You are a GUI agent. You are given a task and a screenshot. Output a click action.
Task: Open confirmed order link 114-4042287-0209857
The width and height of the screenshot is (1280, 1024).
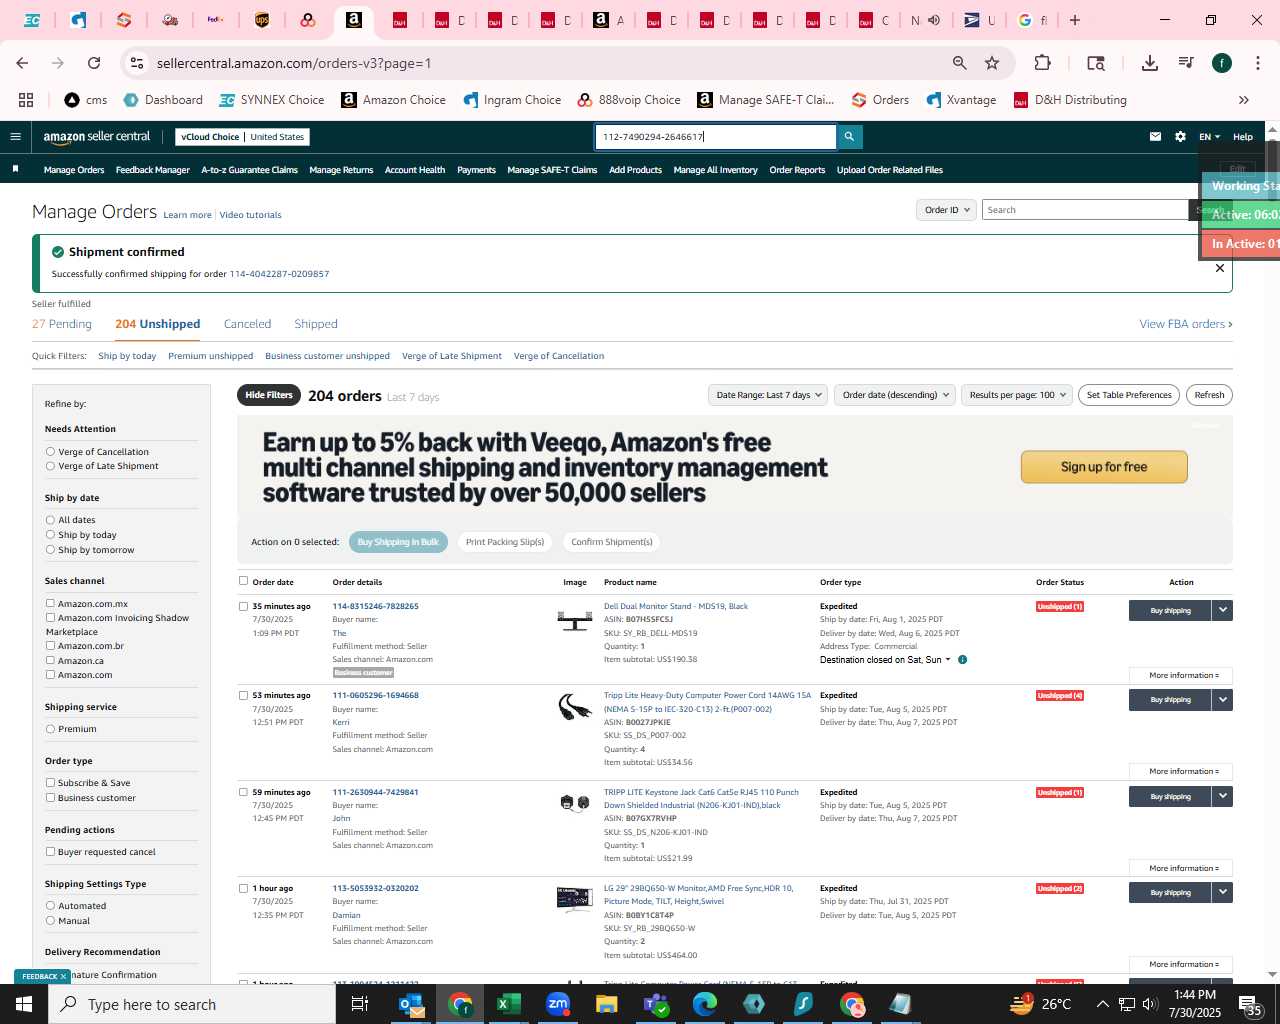(279, 274)
